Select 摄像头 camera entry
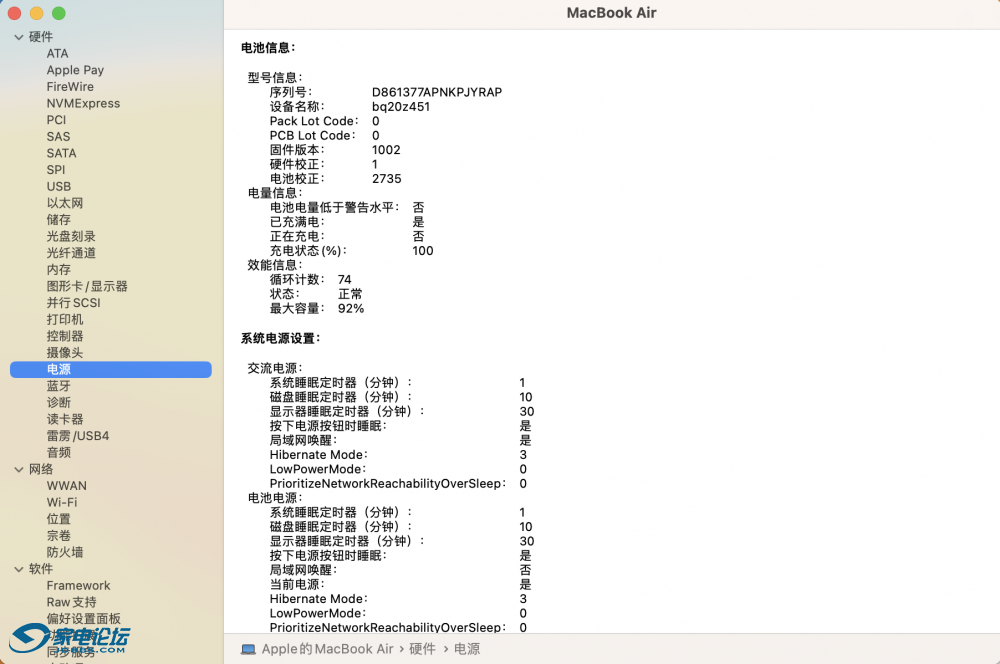Viewport: 1000px width, 664px height. tap(64, 352)
